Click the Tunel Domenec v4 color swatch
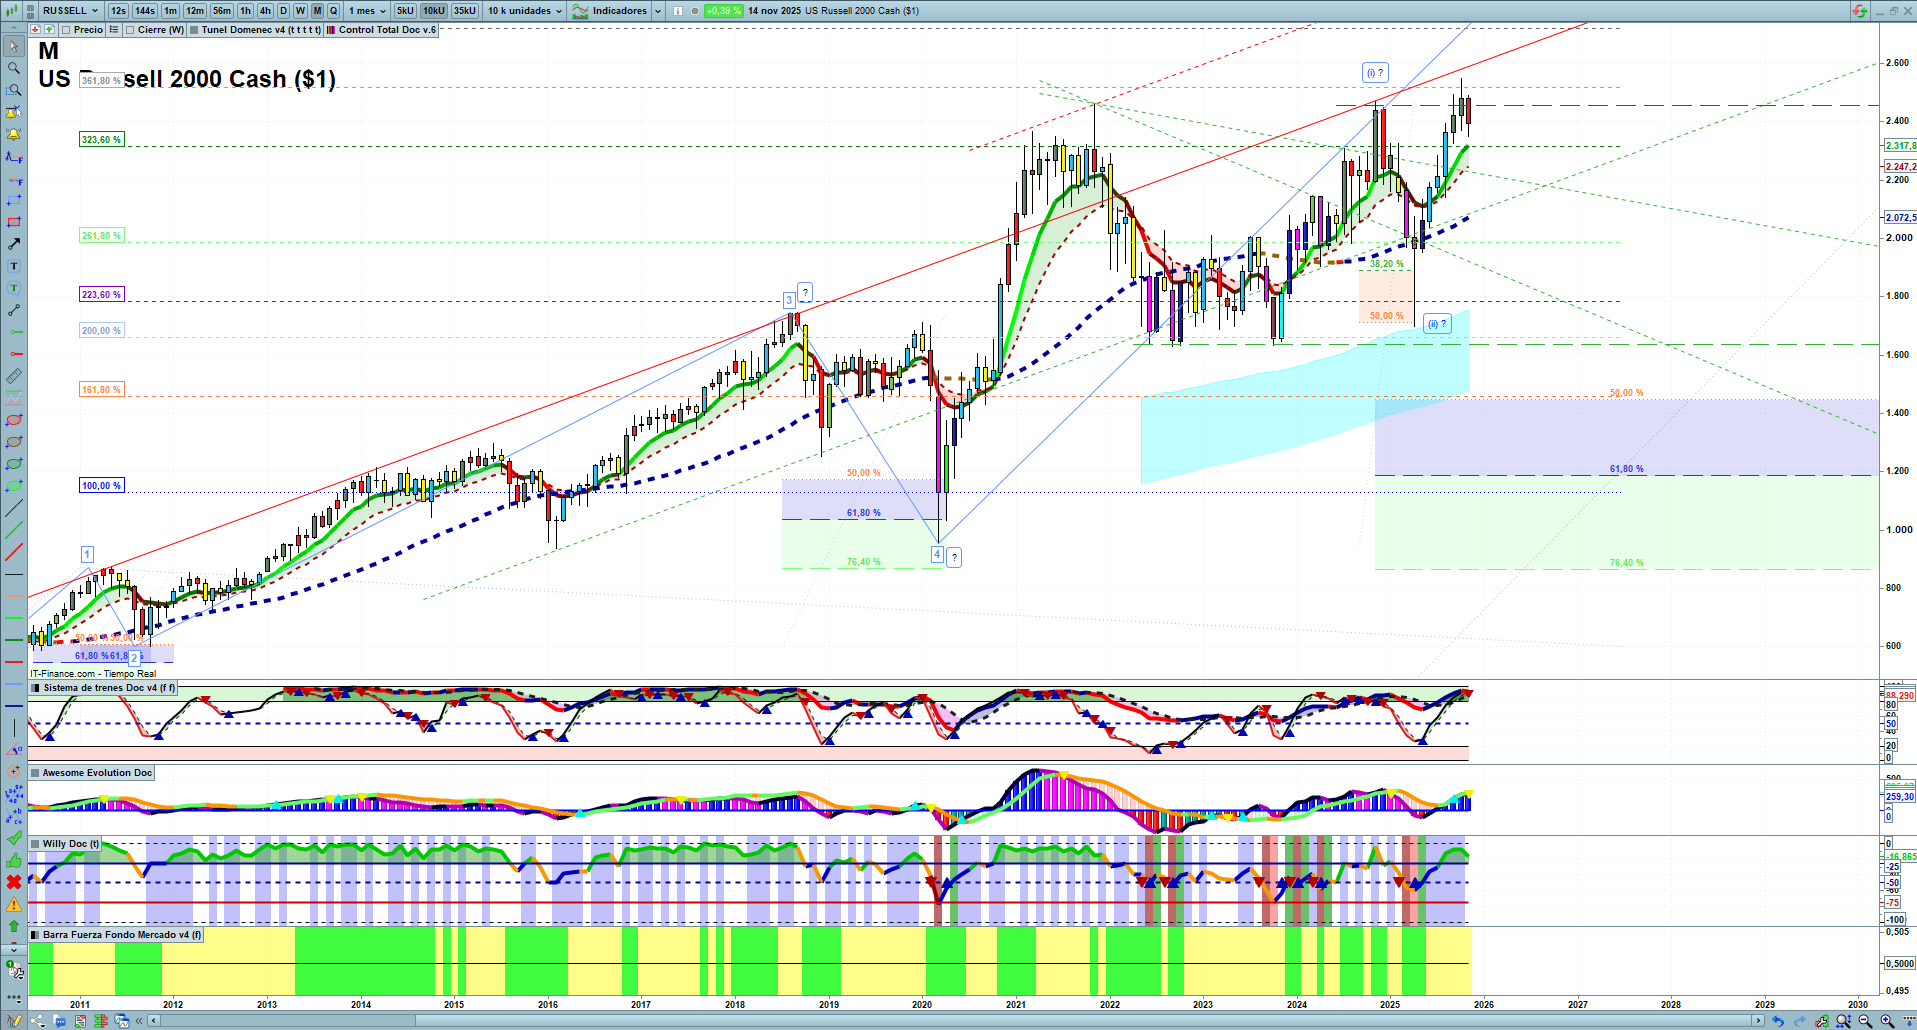 (x=194, y=30)
